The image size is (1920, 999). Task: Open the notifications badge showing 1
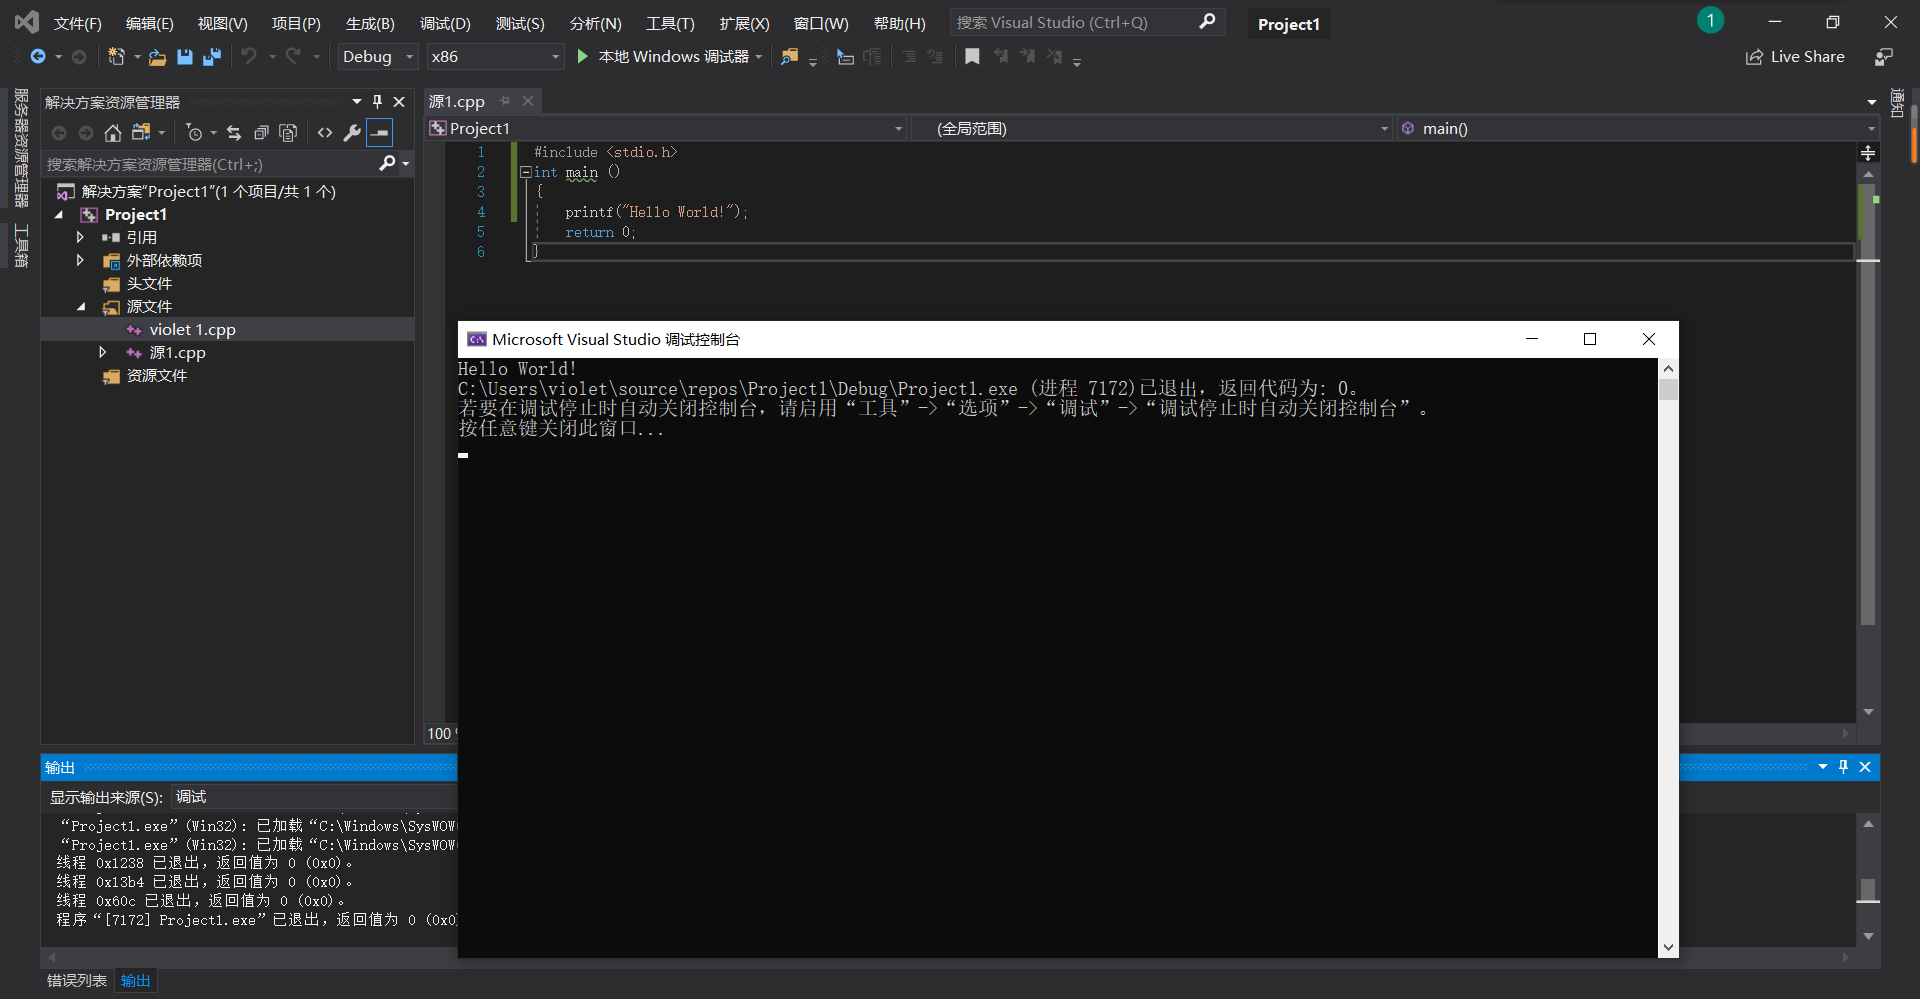(1710, 21)
